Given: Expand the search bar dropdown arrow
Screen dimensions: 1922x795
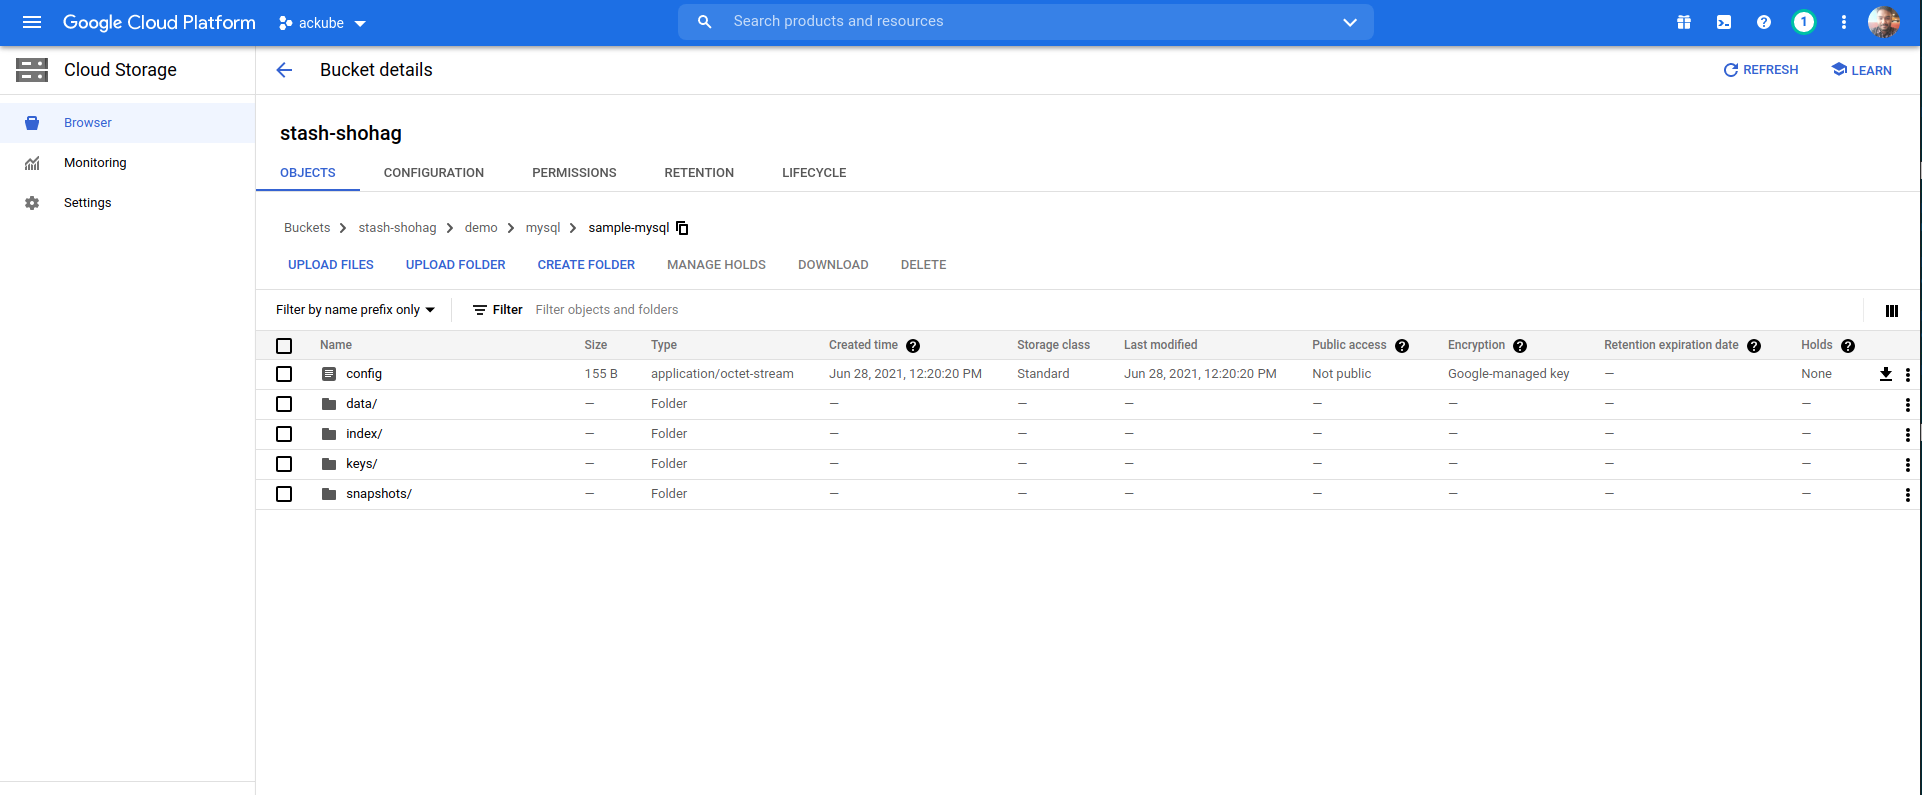Looking at the screenshot, I should (1349, 22).
